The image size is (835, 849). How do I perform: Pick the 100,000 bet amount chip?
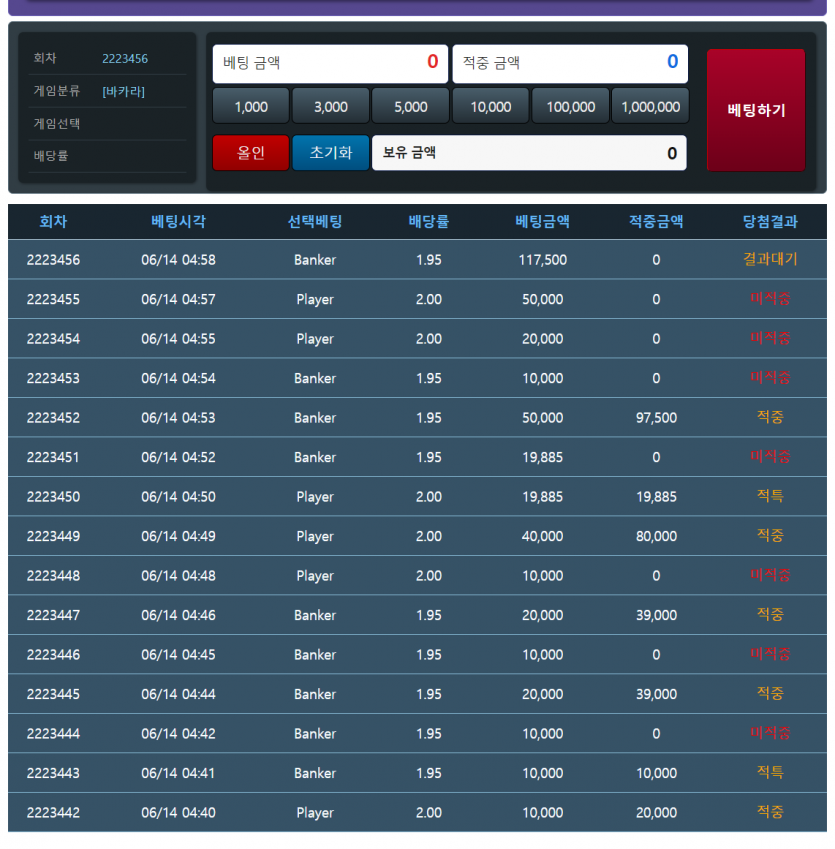(570, 106)
